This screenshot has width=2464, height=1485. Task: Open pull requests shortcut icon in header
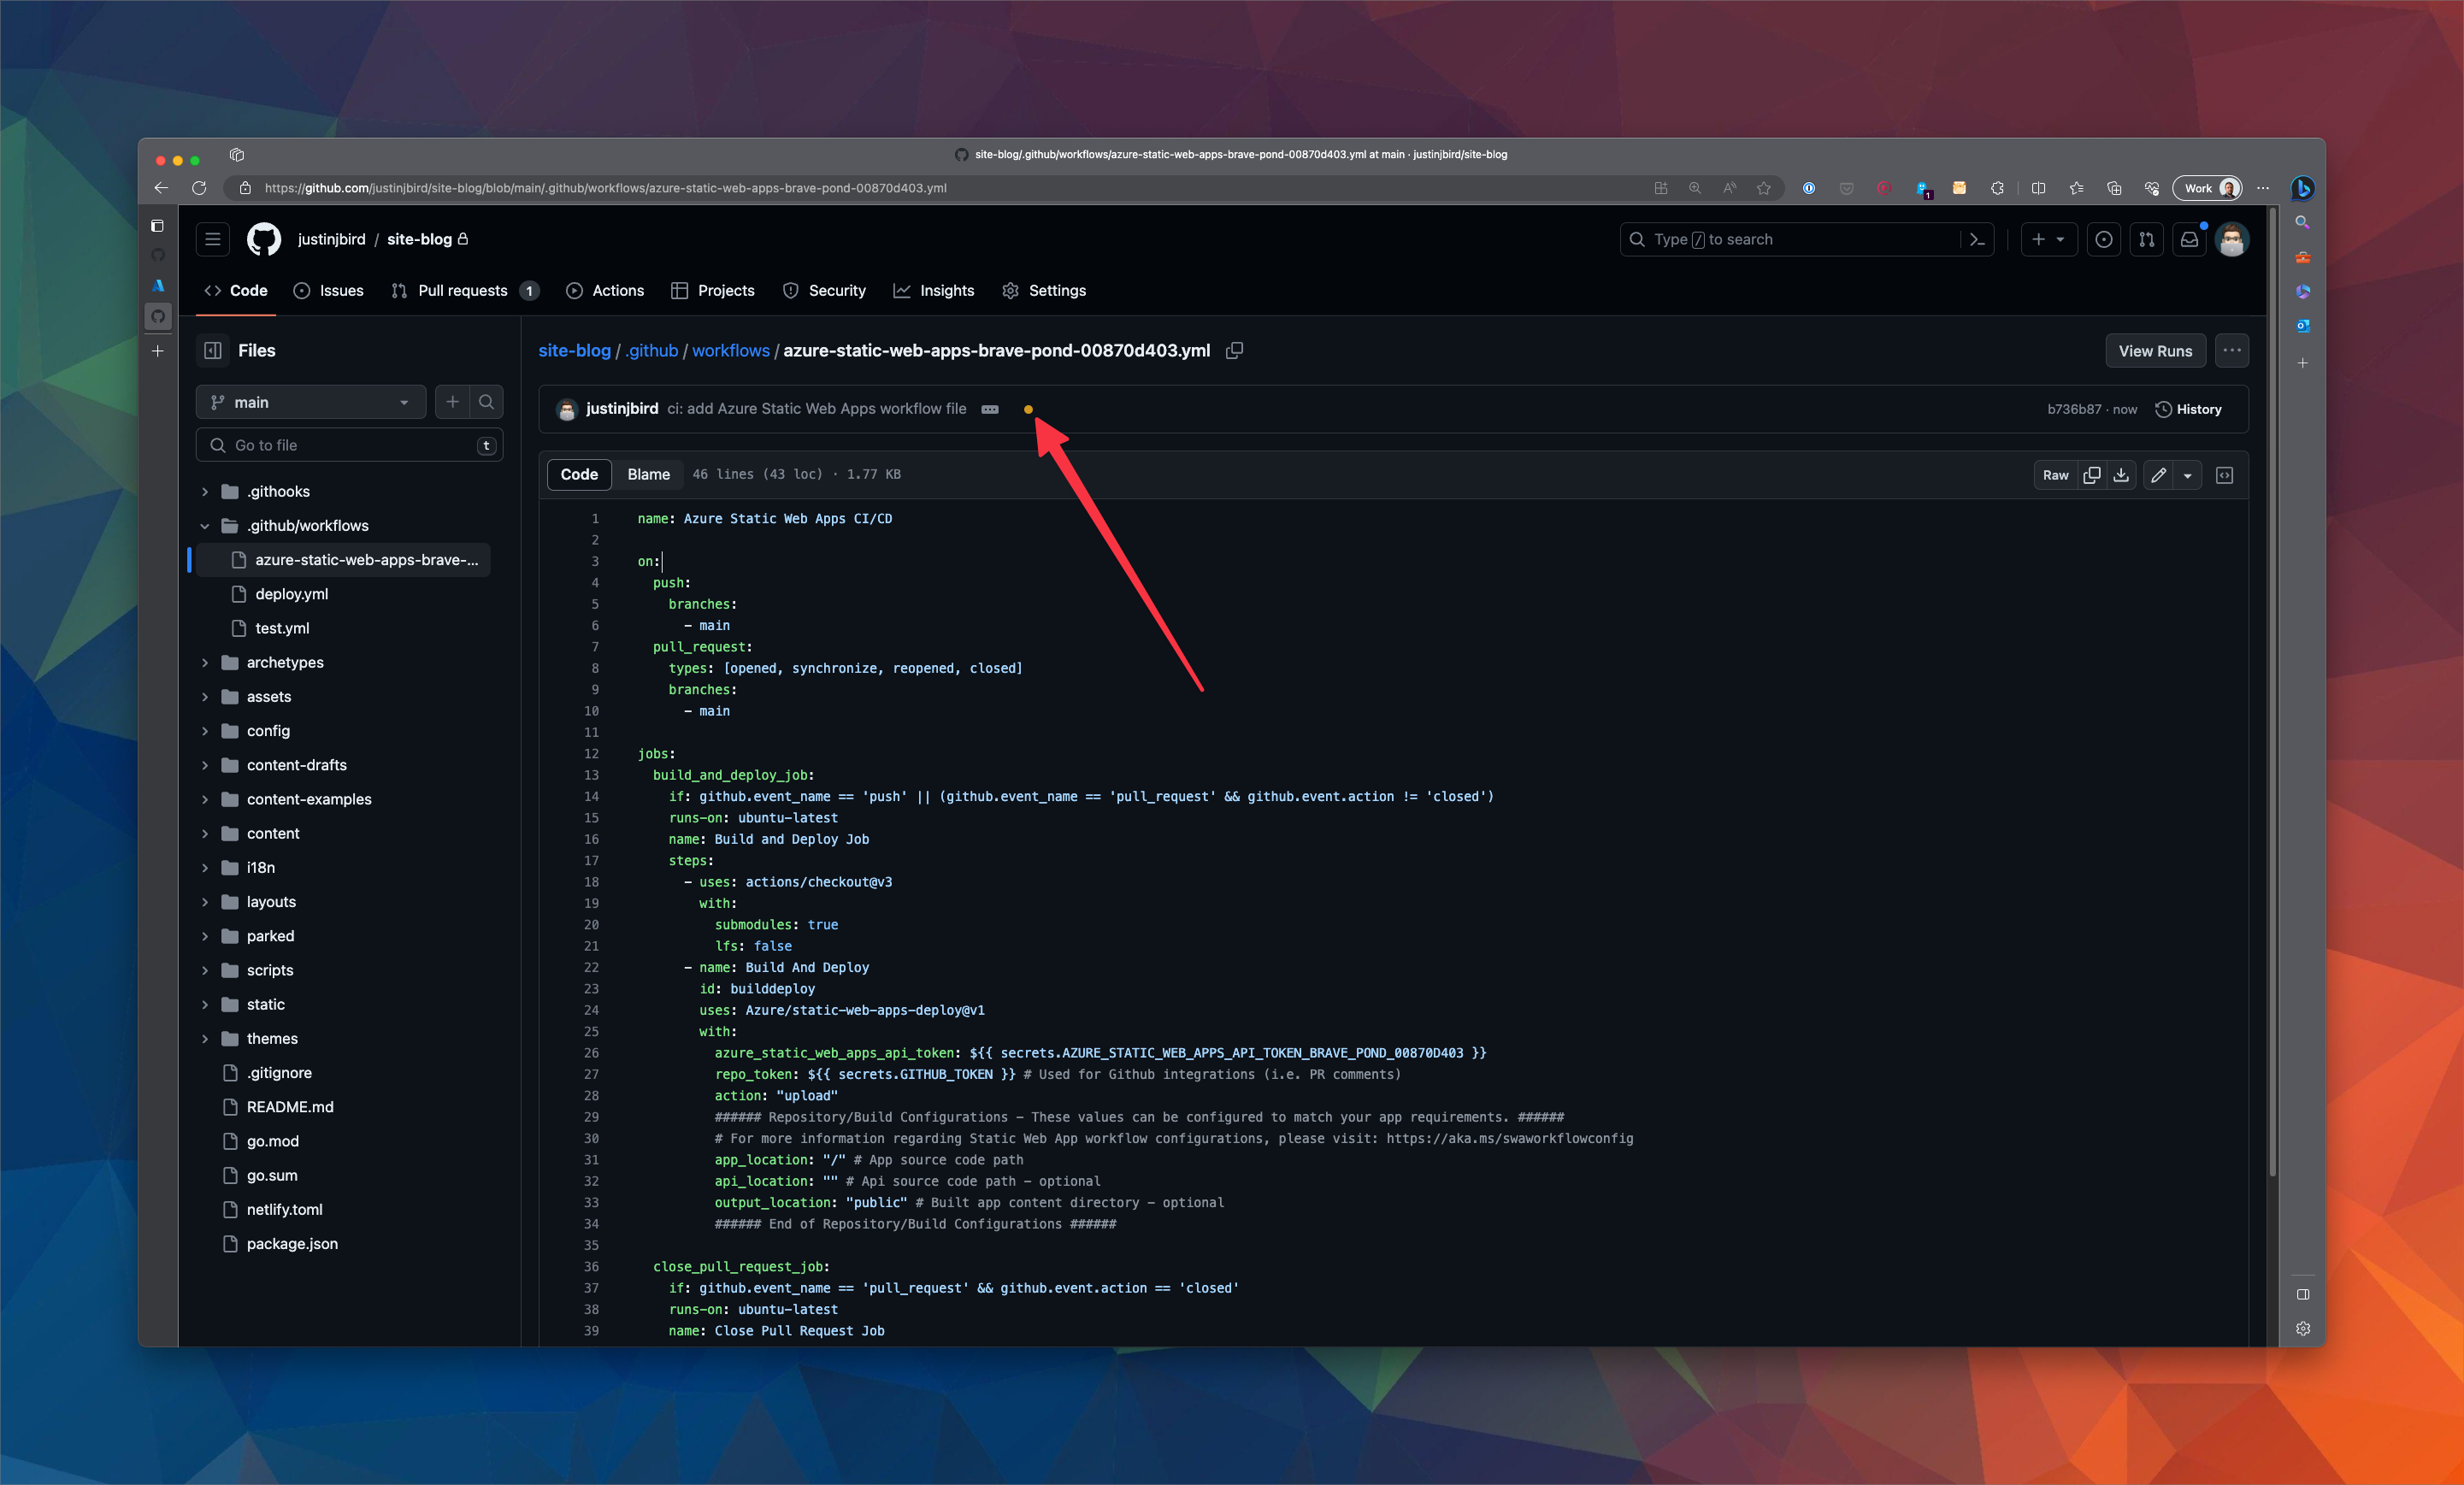pyautogui.click(x=2146, y=239)
